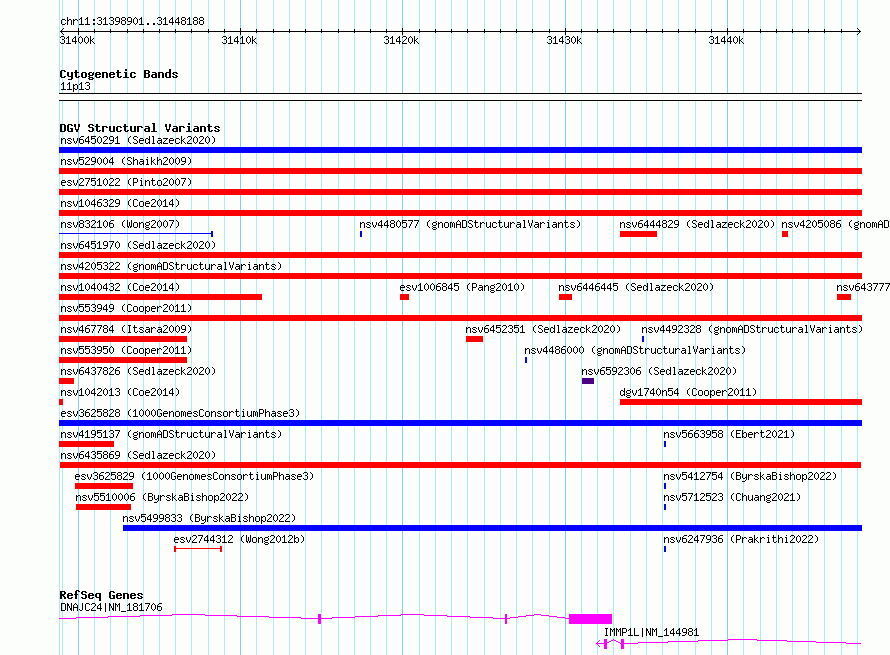Select the nsv529004 (Shaikh2009) label
This screenshot has height=655, width=890.
126,161
